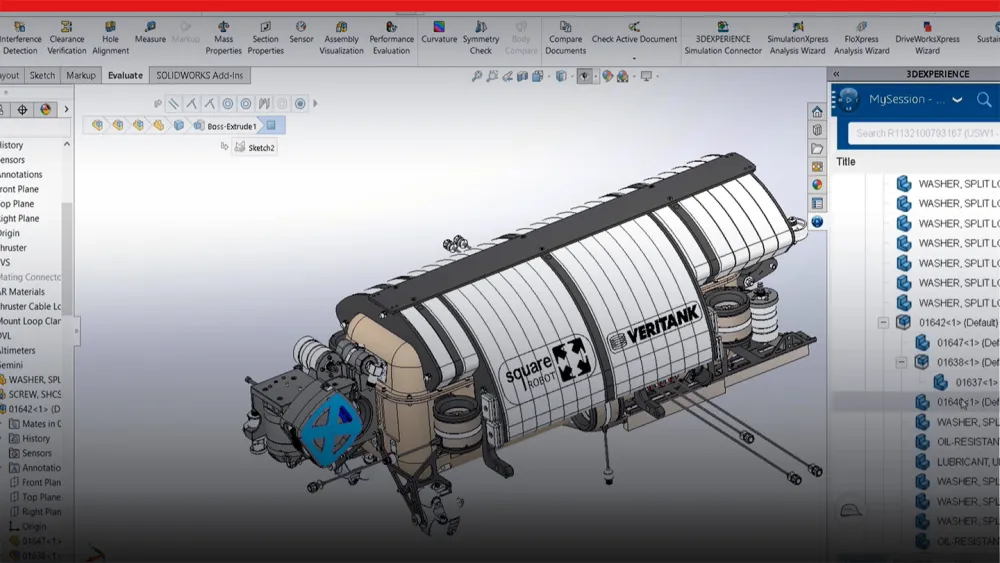Open 3DEXPERIENCE Simulation Connector

coord(723,38)
